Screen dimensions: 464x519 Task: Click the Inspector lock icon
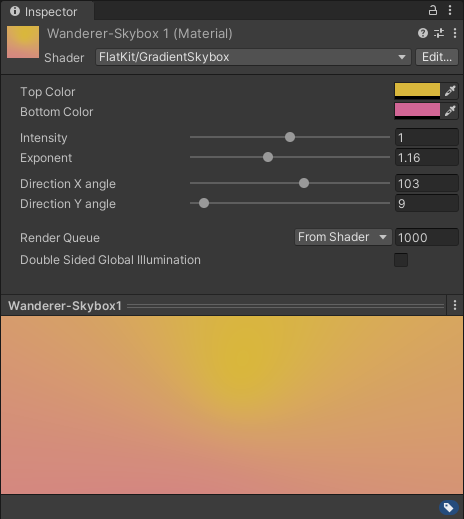pyautogui.click(x=433, y=10)
